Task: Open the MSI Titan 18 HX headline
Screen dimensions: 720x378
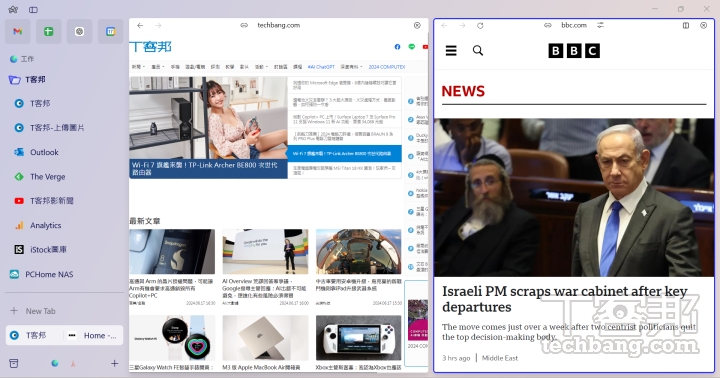Action: 344,170
